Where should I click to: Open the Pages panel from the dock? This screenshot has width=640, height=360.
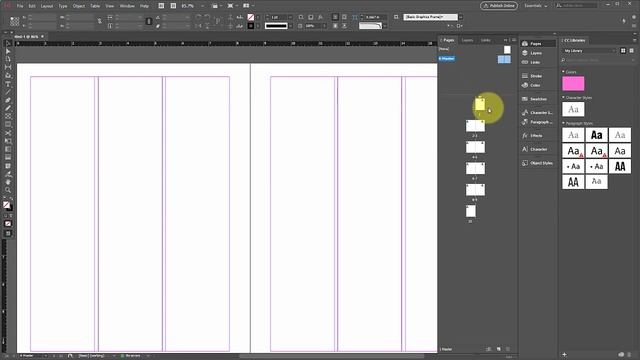pos(538,43)
